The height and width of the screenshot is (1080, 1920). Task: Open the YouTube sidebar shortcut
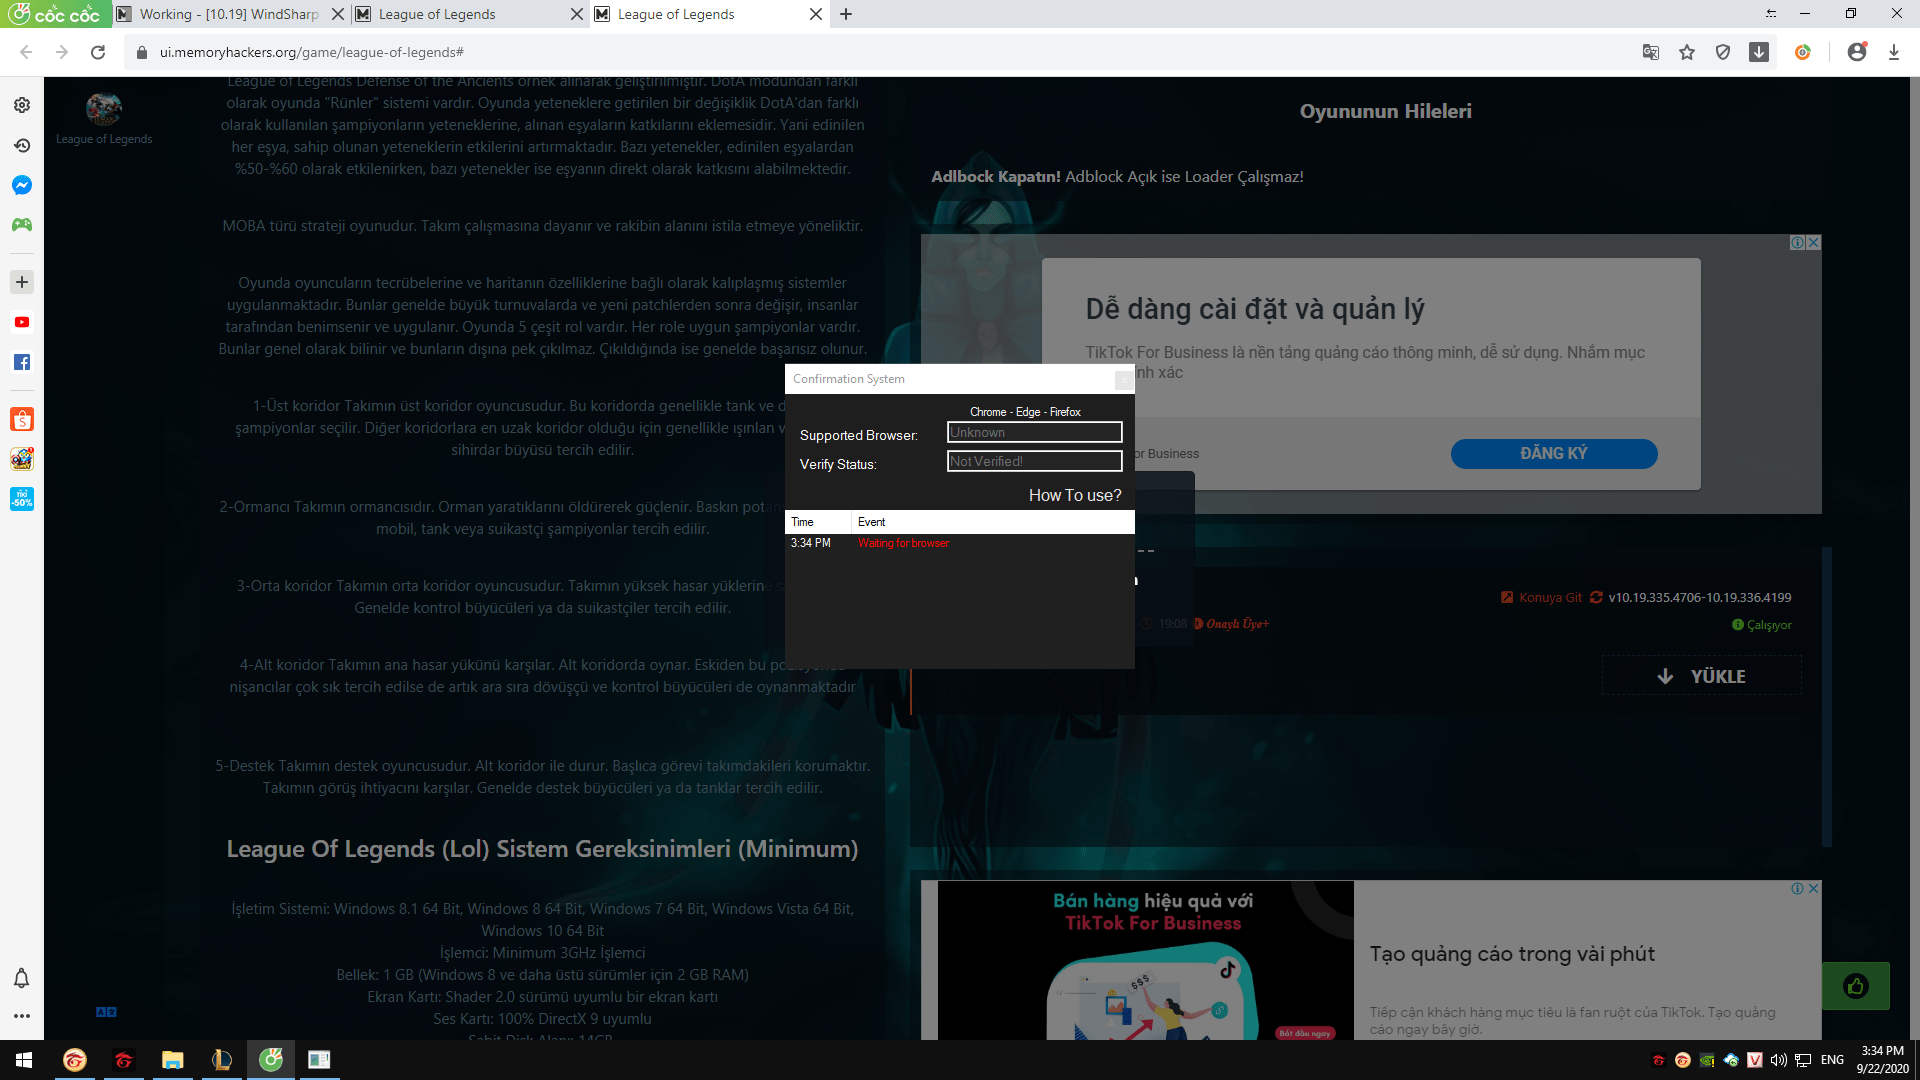pos(22,322)
